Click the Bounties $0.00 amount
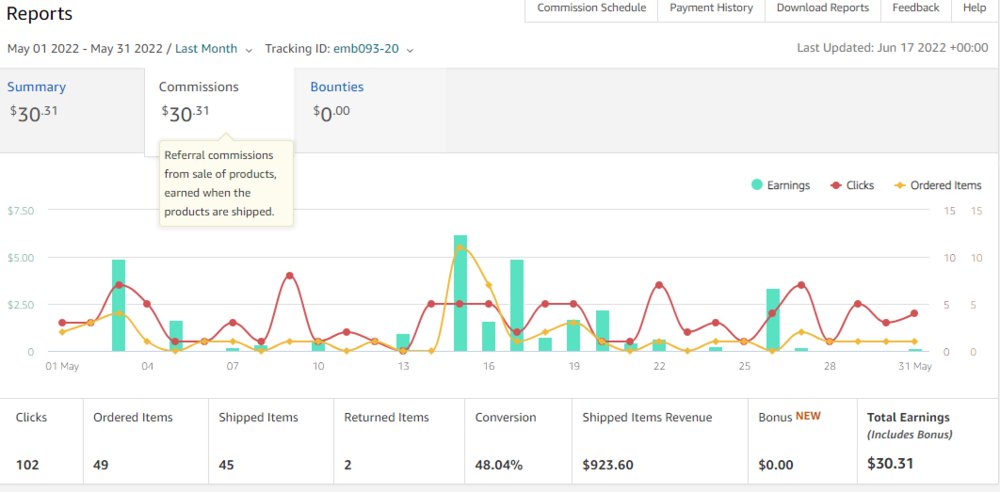 (x=332, y=114)
